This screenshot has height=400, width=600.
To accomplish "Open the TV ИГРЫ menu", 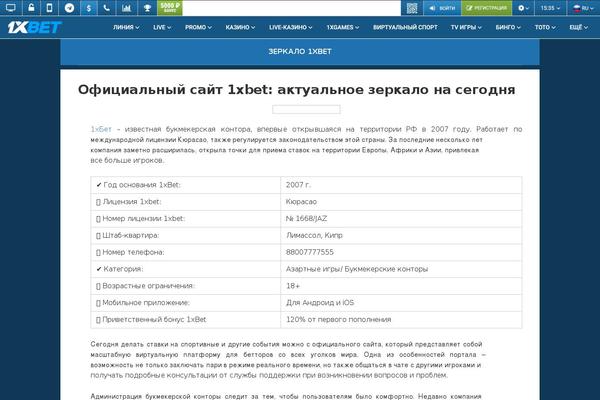I will tap(466, 27).
